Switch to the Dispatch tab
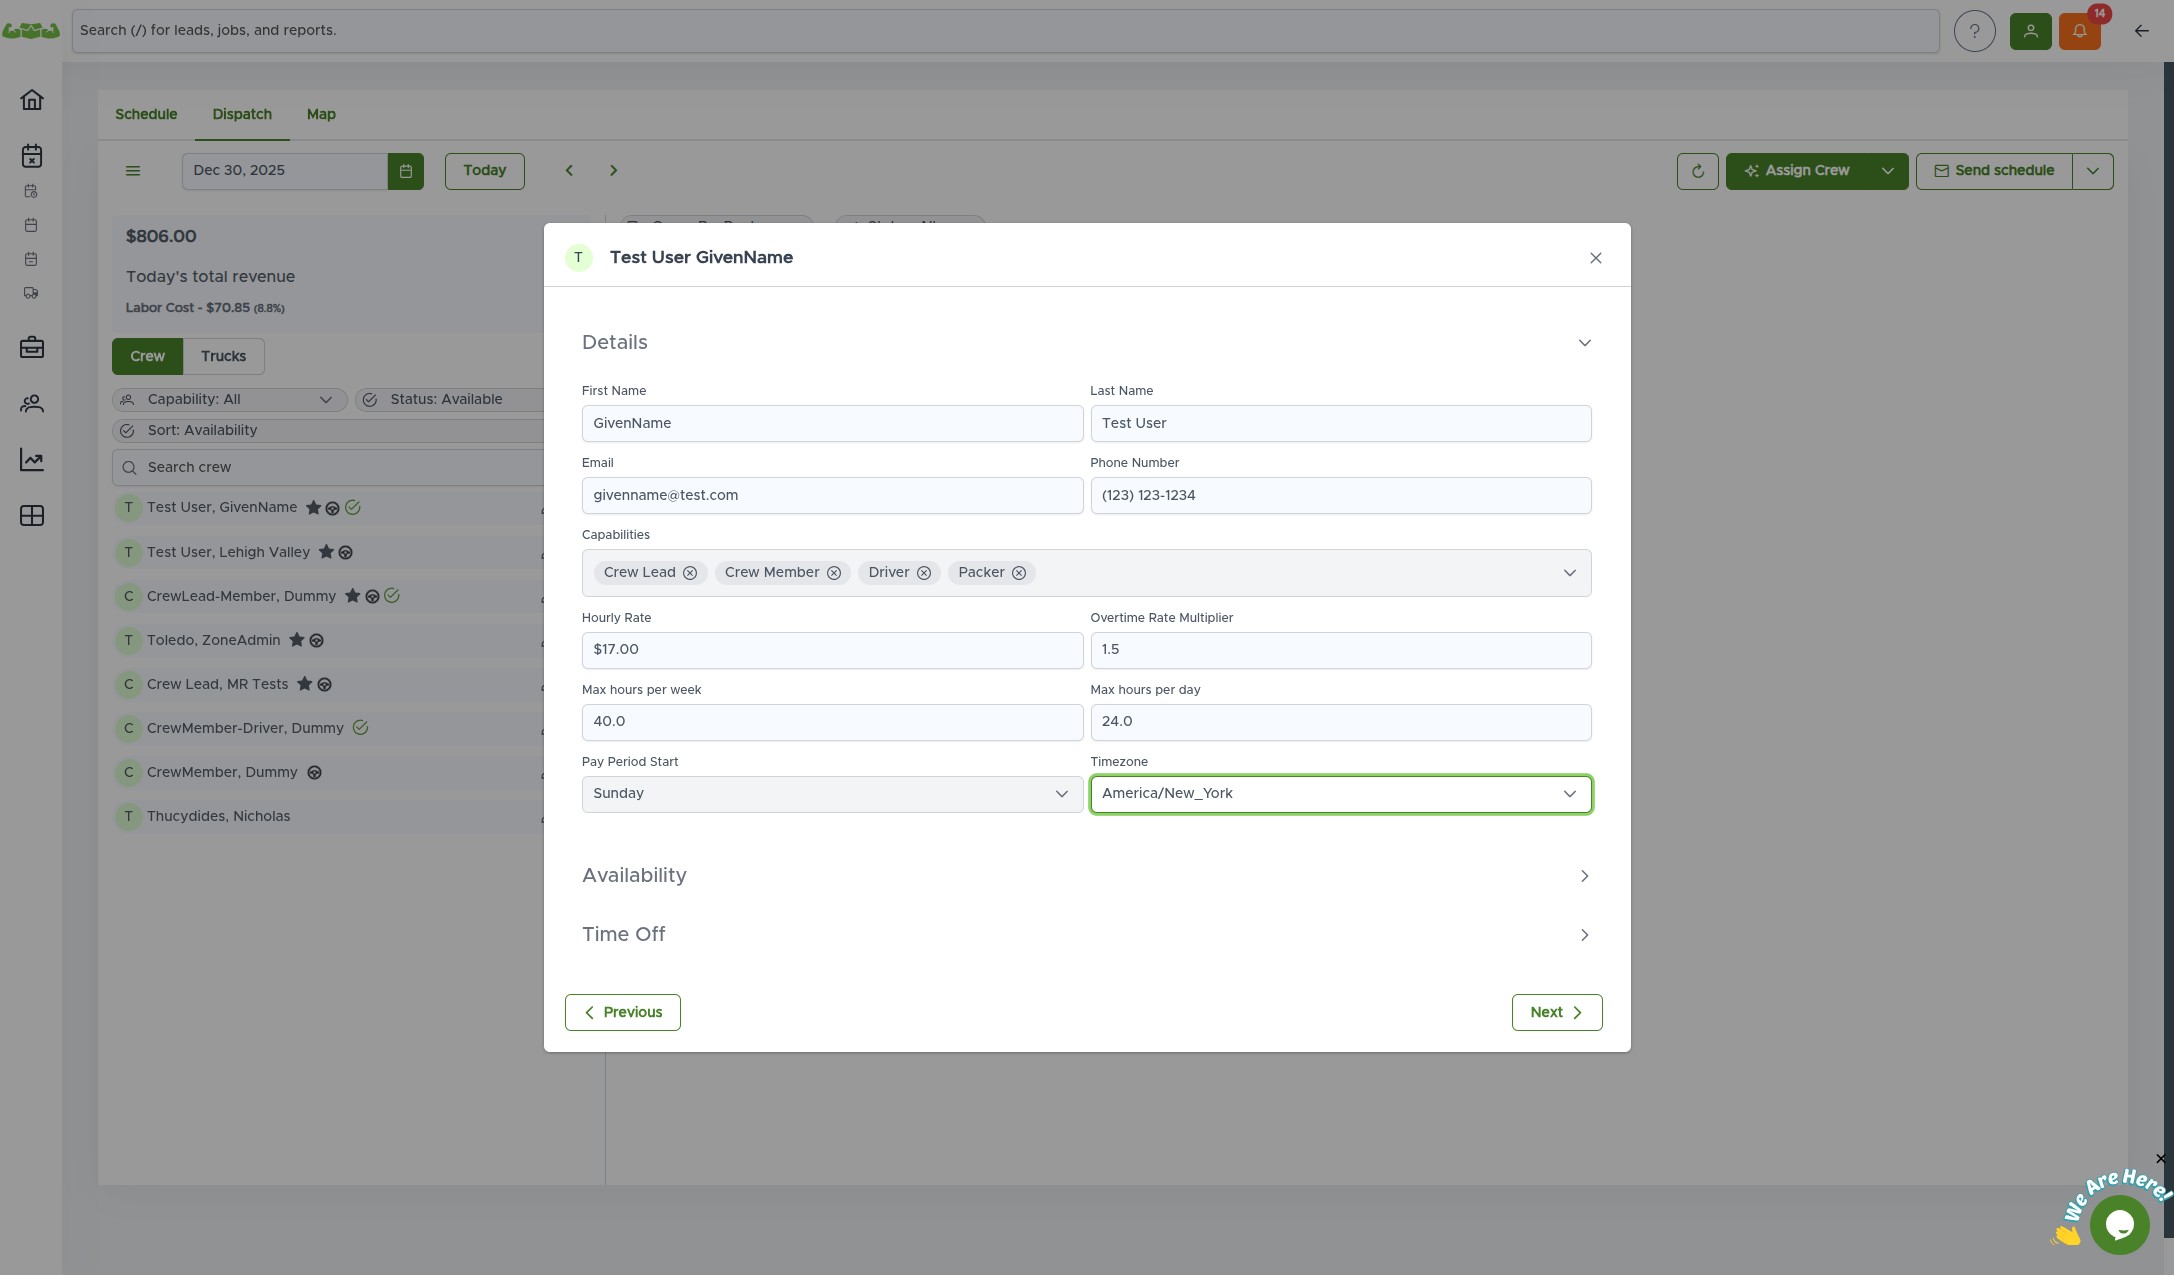 (x=242, y=115)
